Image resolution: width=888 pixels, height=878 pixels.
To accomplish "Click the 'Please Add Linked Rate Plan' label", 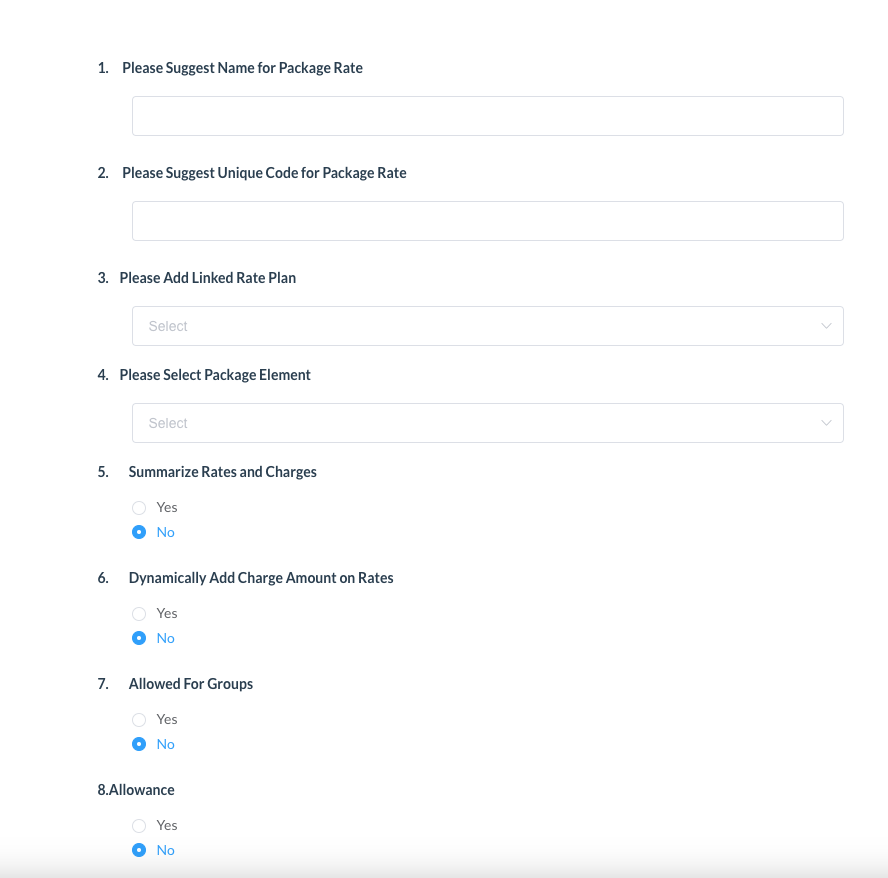I will pyautogui.click(x=207, y=278).
